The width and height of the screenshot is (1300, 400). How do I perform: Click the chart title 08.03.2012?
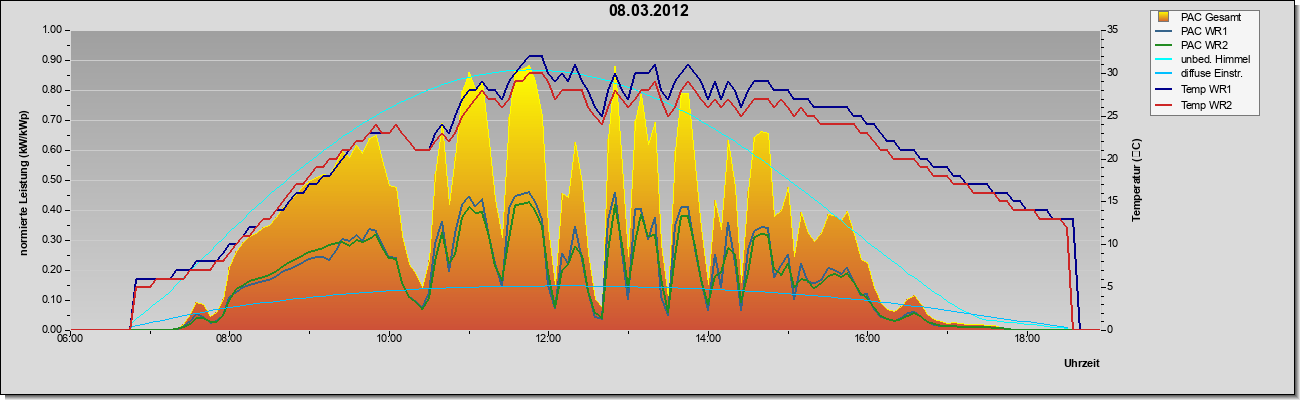[649, 11]
